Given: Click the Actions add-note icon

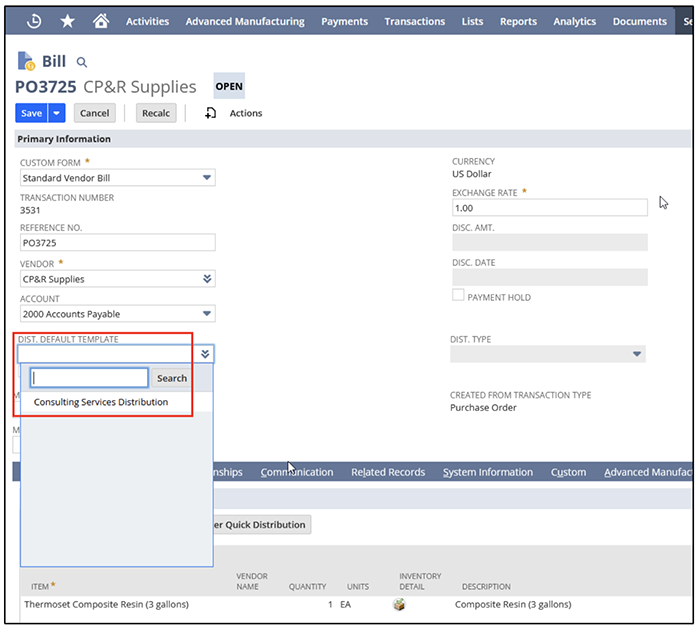Looking at the screenshot, I should 211,113.
